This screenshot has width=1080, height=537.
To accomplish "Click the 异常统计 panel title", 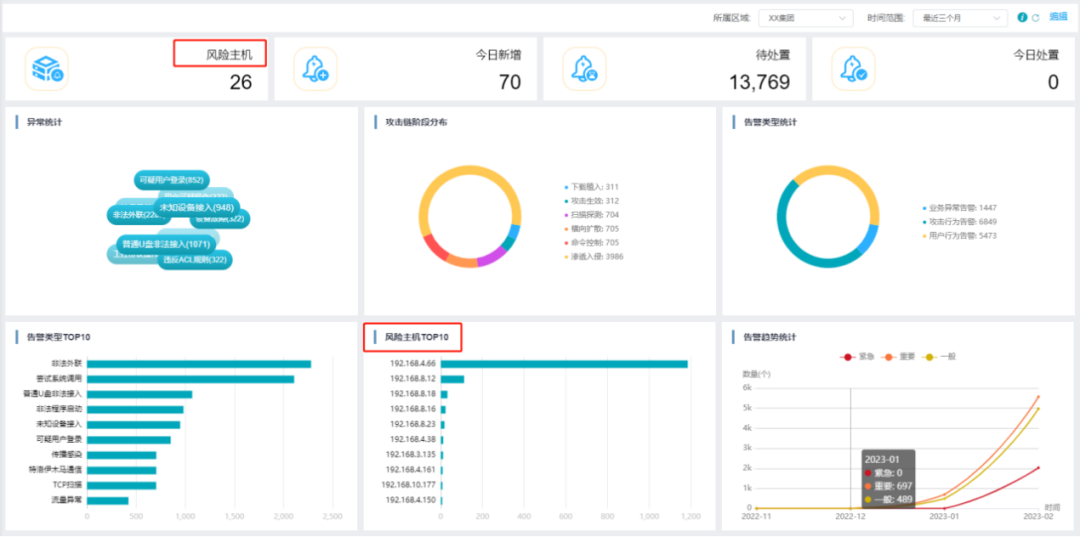I will point(44,123).
